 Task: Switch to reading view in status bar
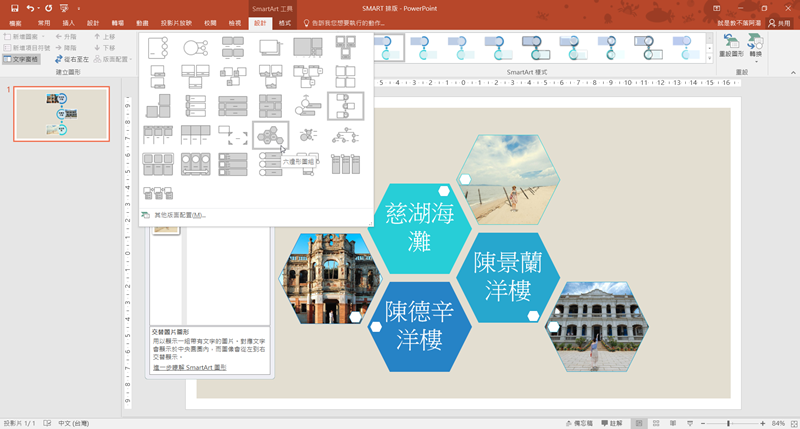[671, 423]
